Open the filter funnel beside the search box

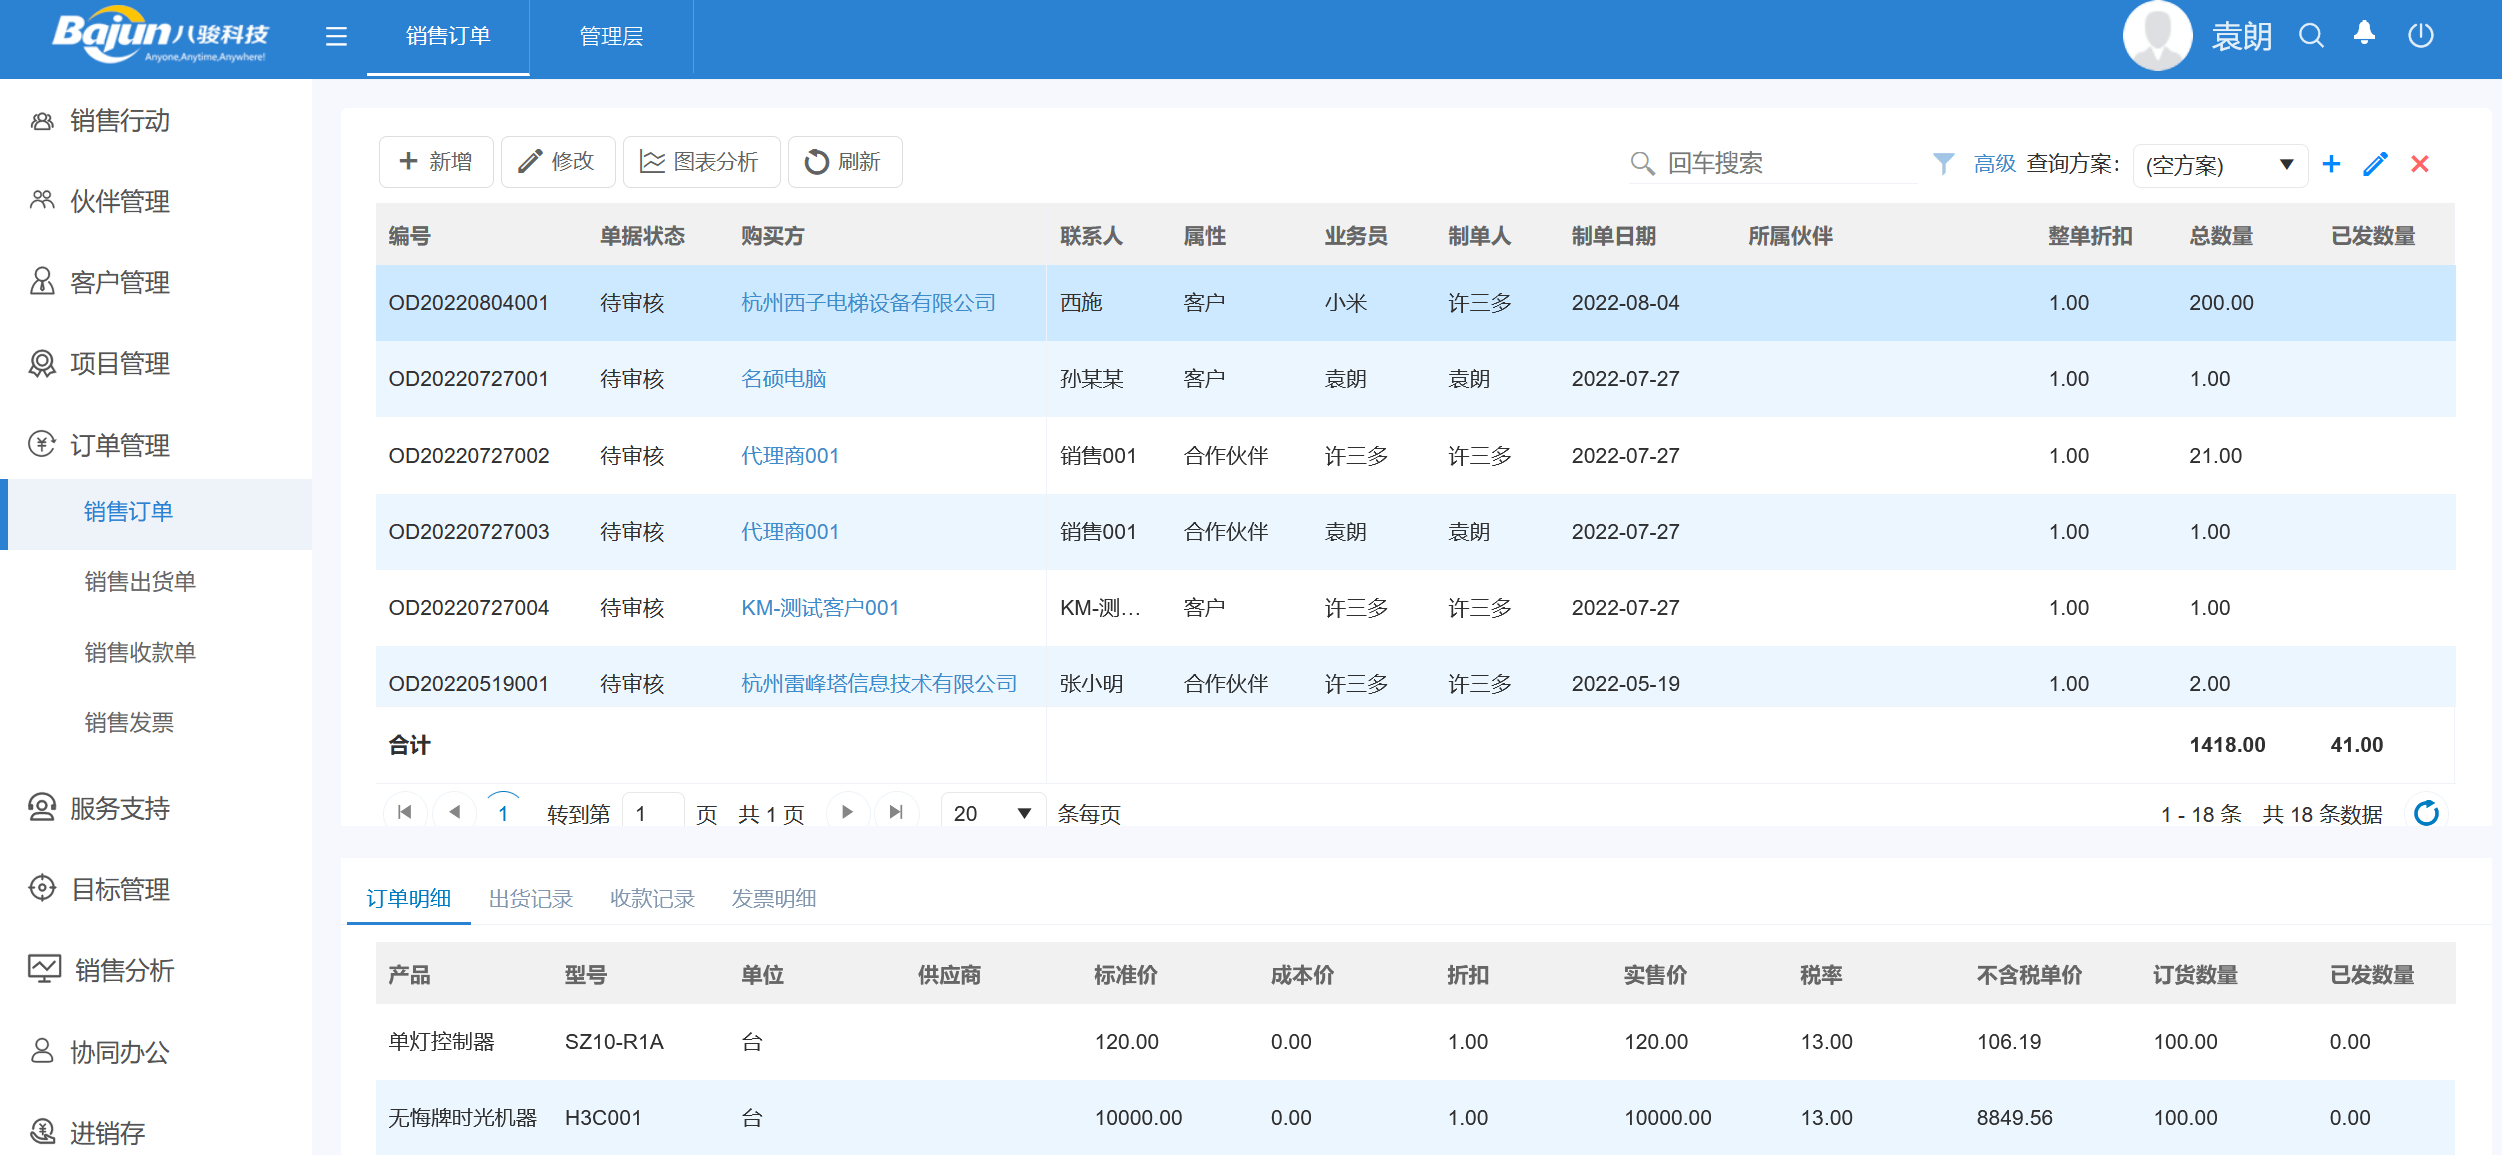(x=1944, y=162)
